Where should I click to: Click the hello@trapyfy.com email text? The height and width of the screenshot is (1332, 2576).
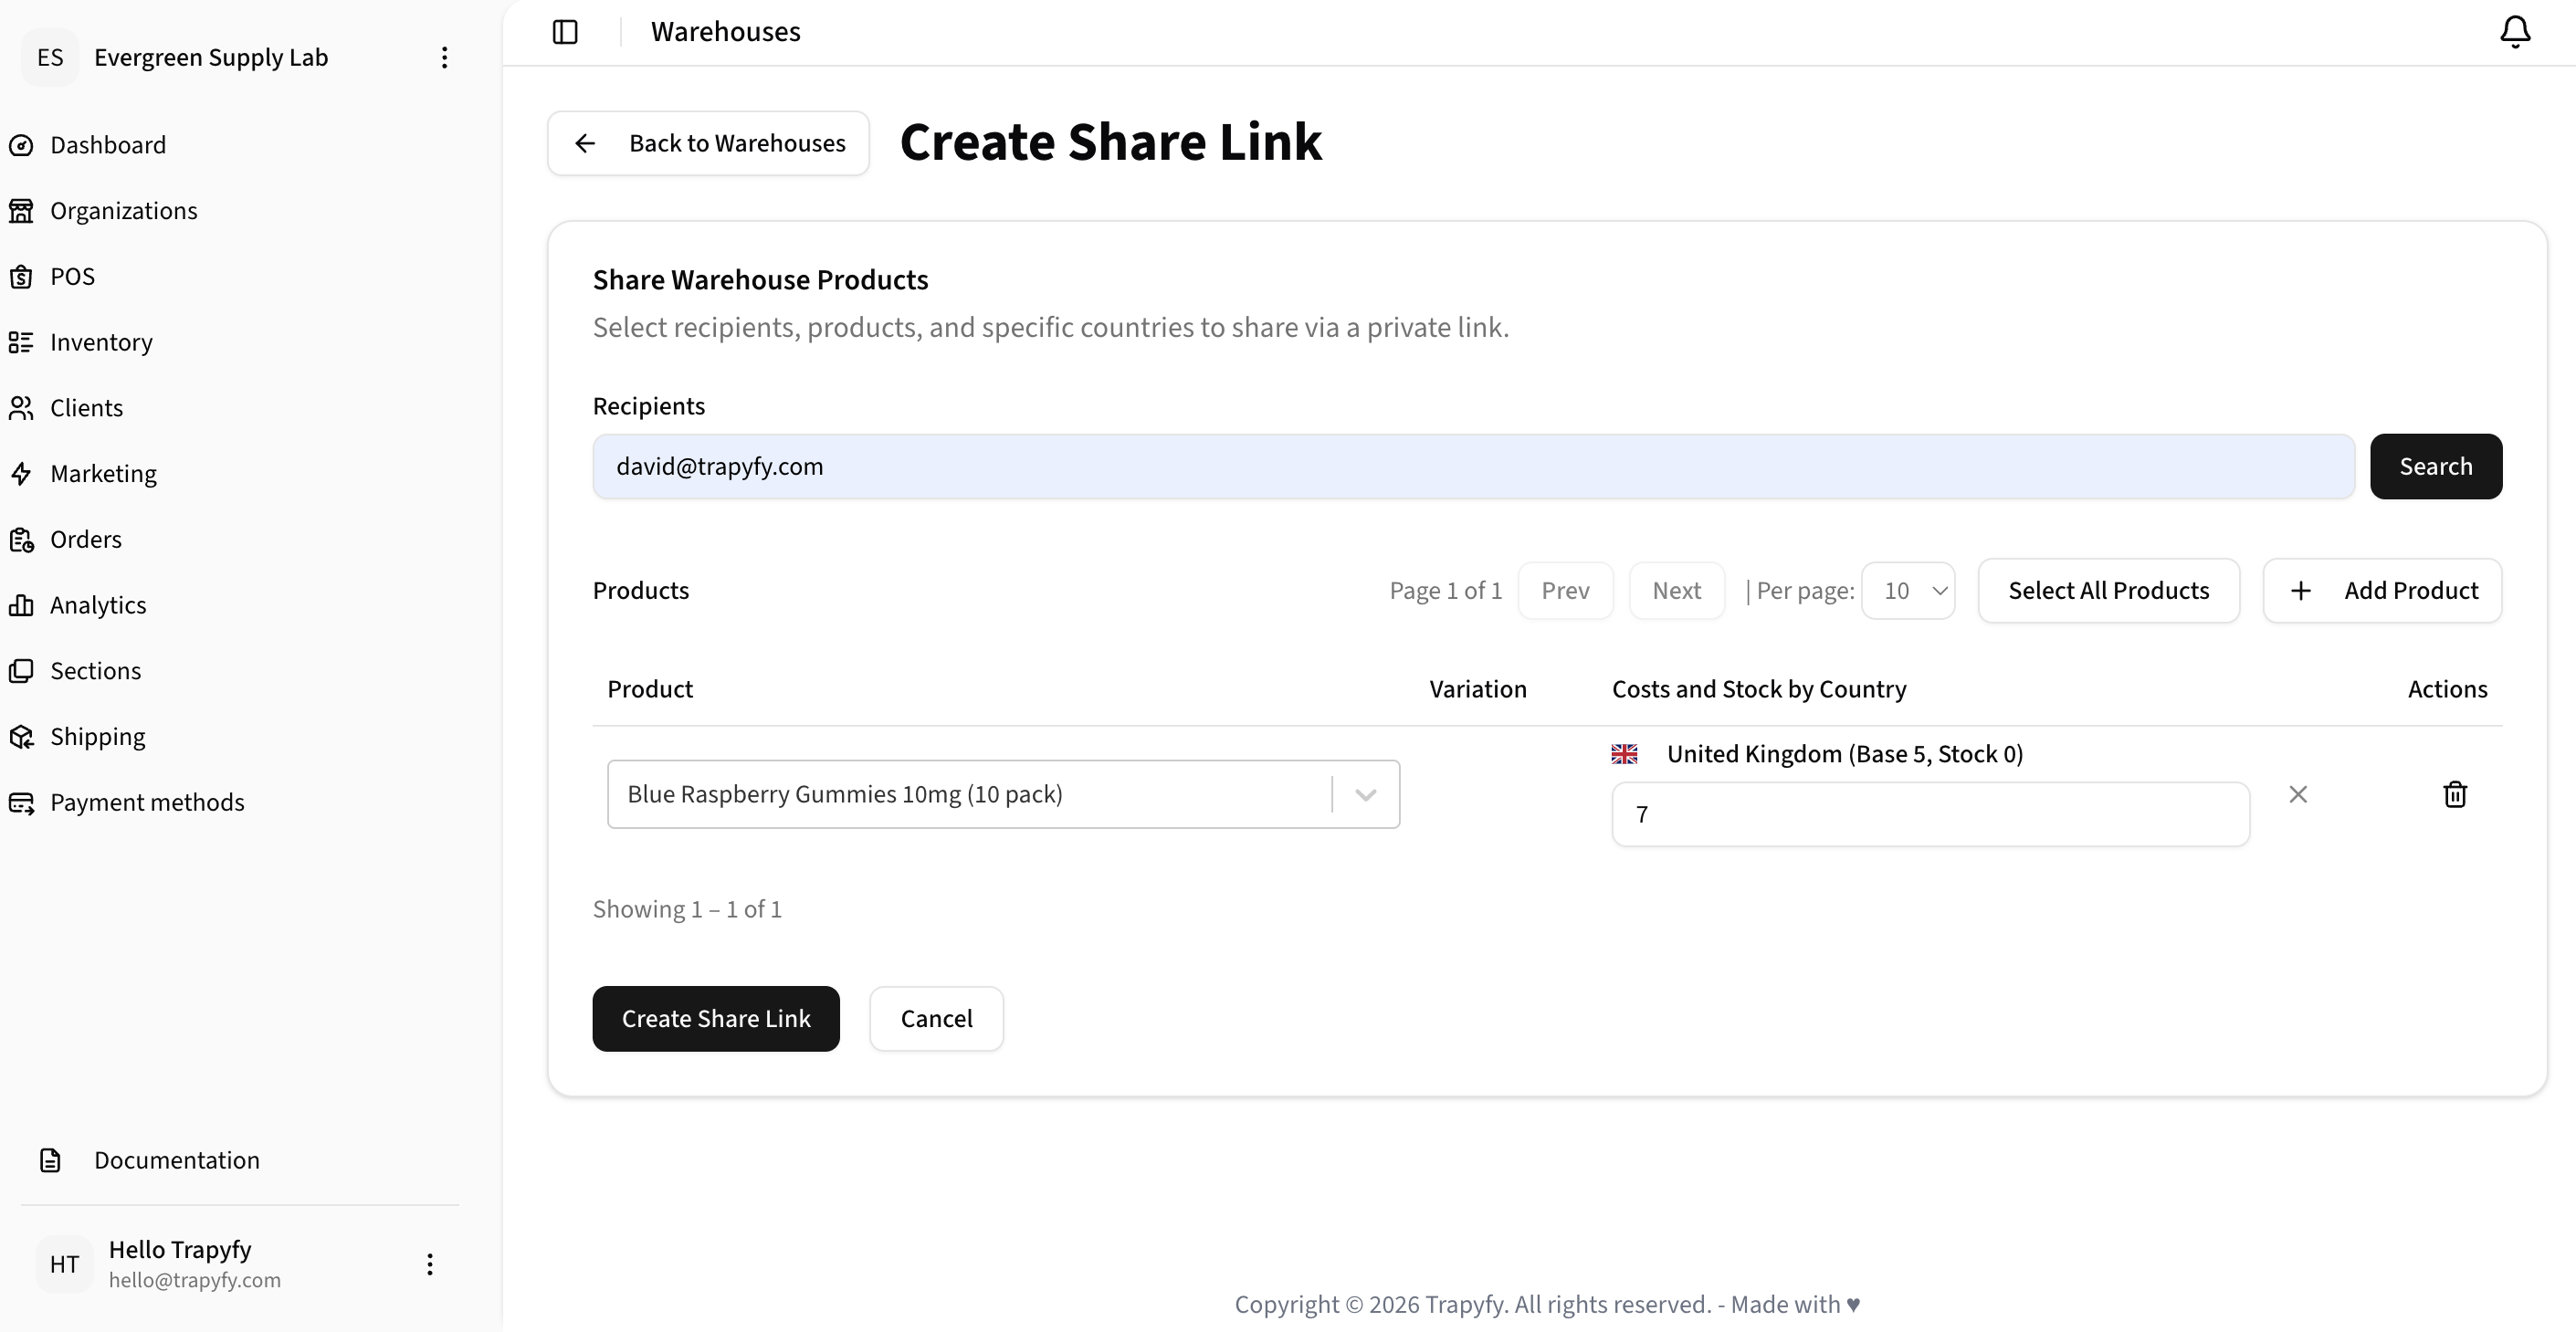point(195,1281)
